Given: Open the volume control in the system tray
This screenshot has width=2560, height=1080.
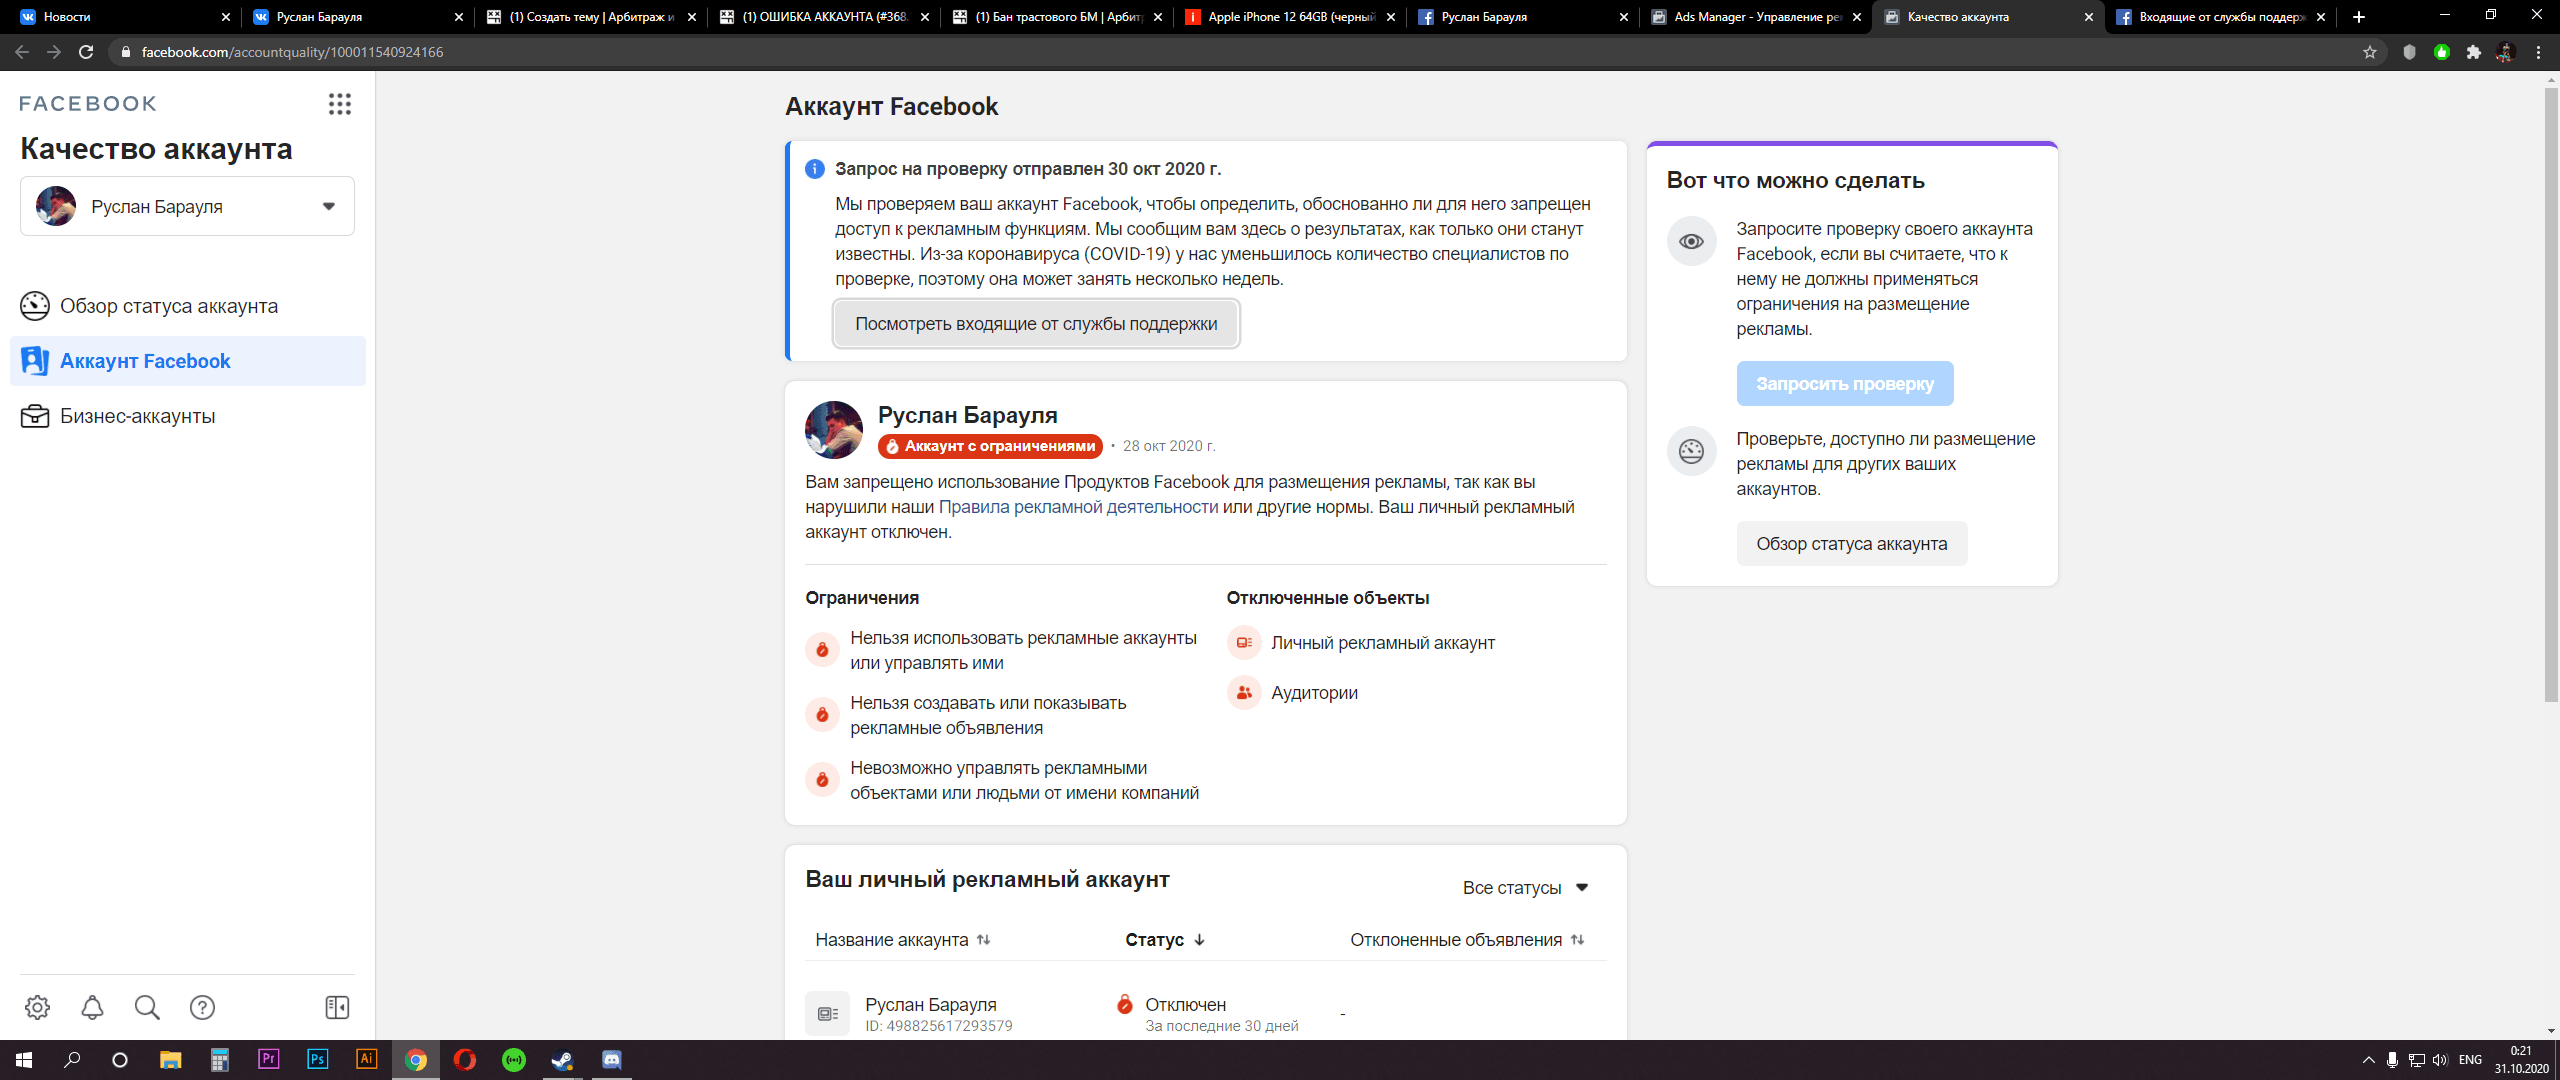Looking at the screenshot, I should coord(2440,1060).
